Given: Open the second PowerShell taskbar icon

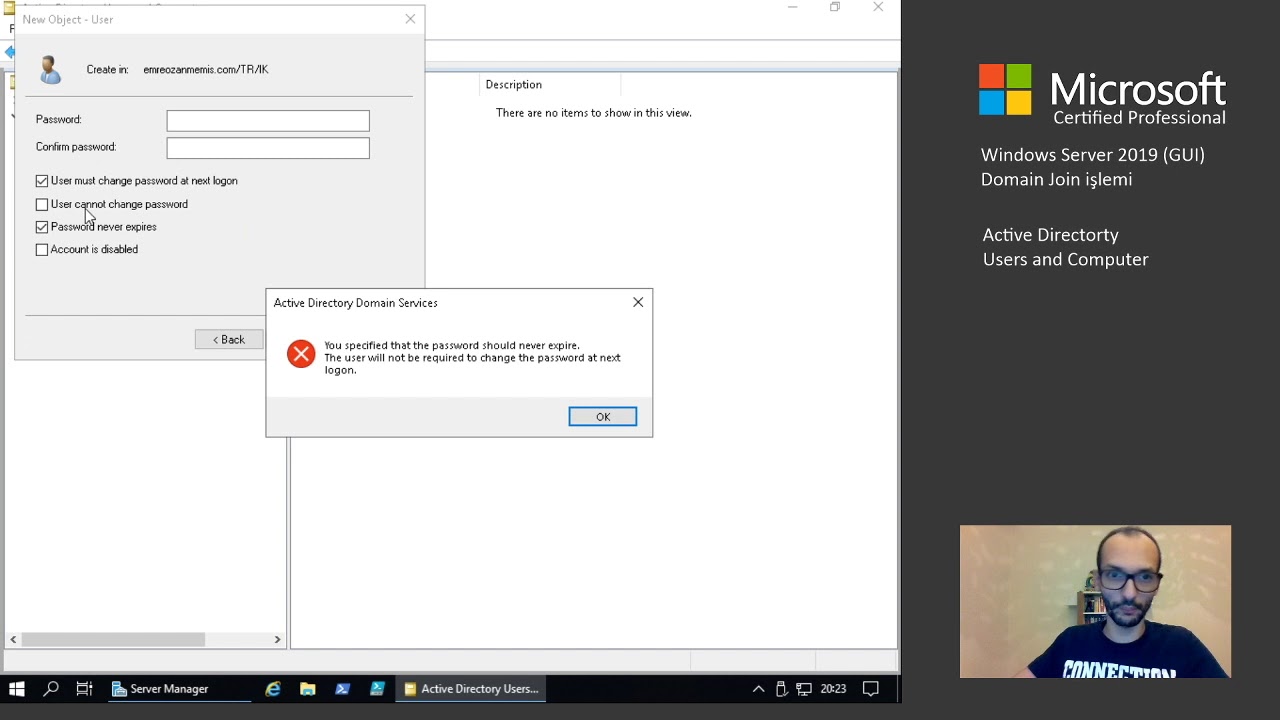Looking at the screenshot, I should pos(377,689).
